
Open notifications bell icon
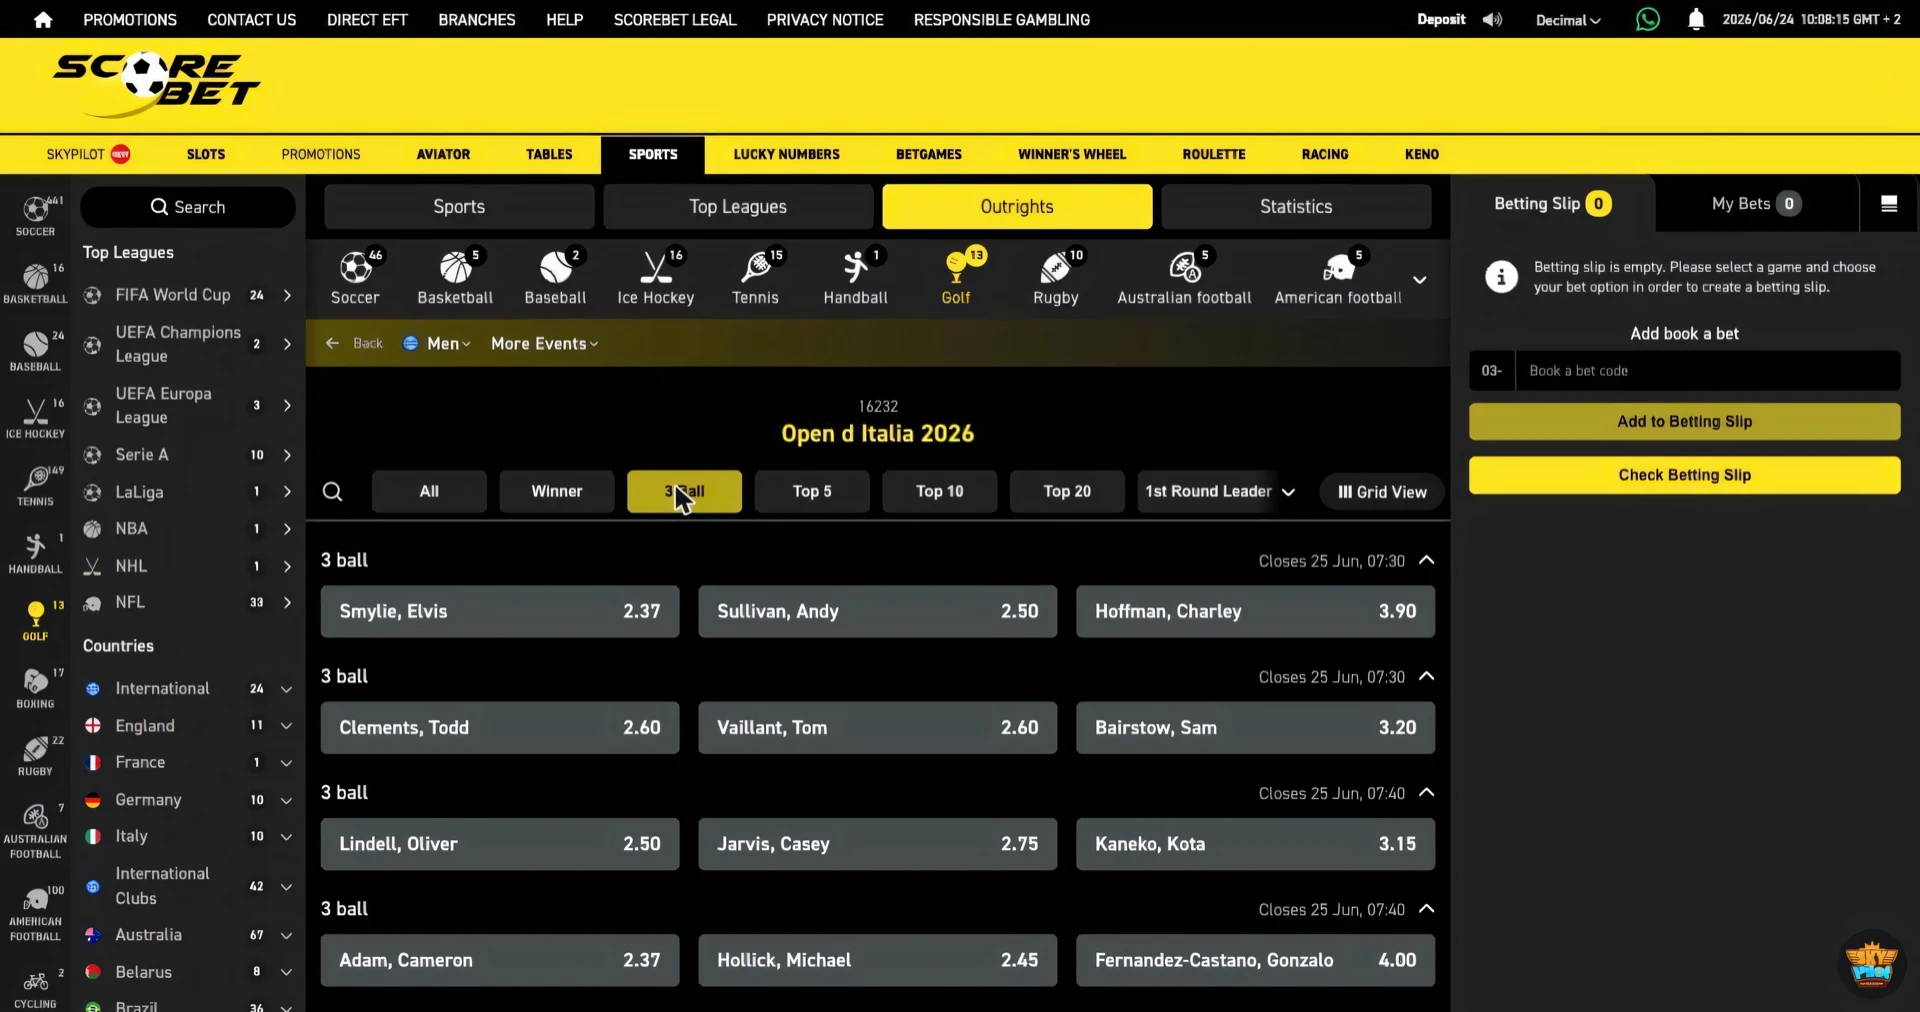(1696, 19)
